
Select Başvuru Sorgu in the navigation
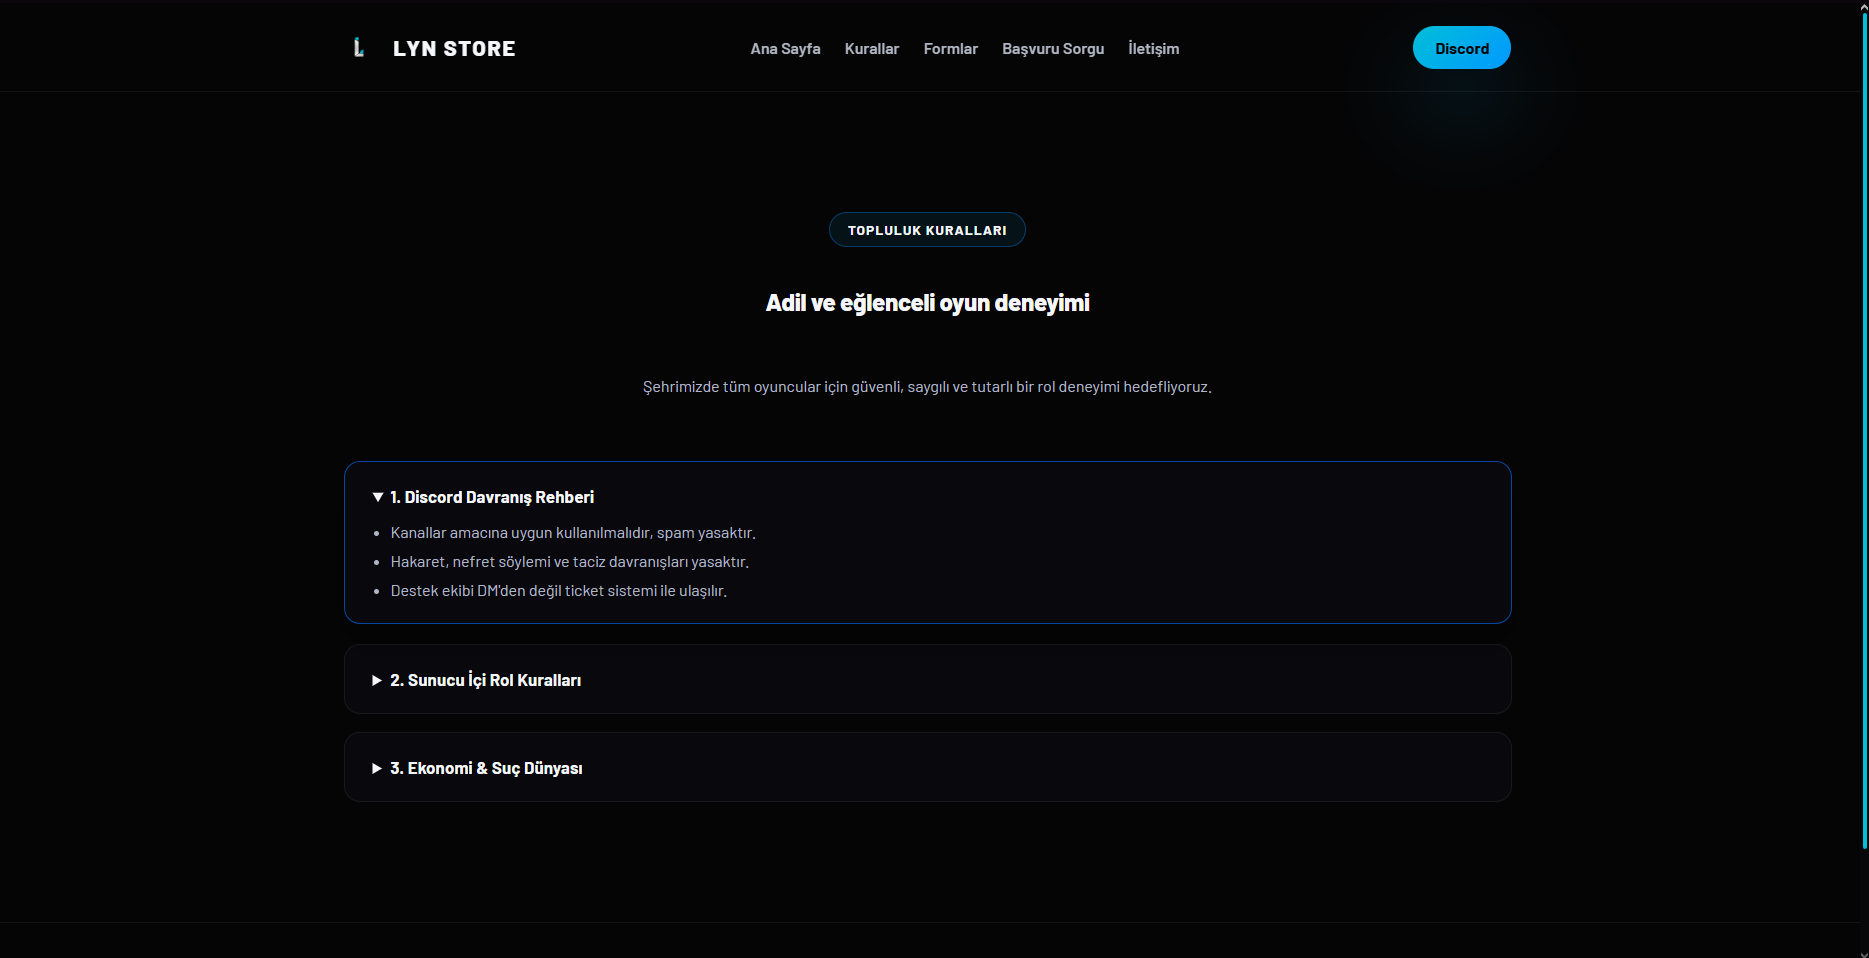click(x=1053, y=49)
